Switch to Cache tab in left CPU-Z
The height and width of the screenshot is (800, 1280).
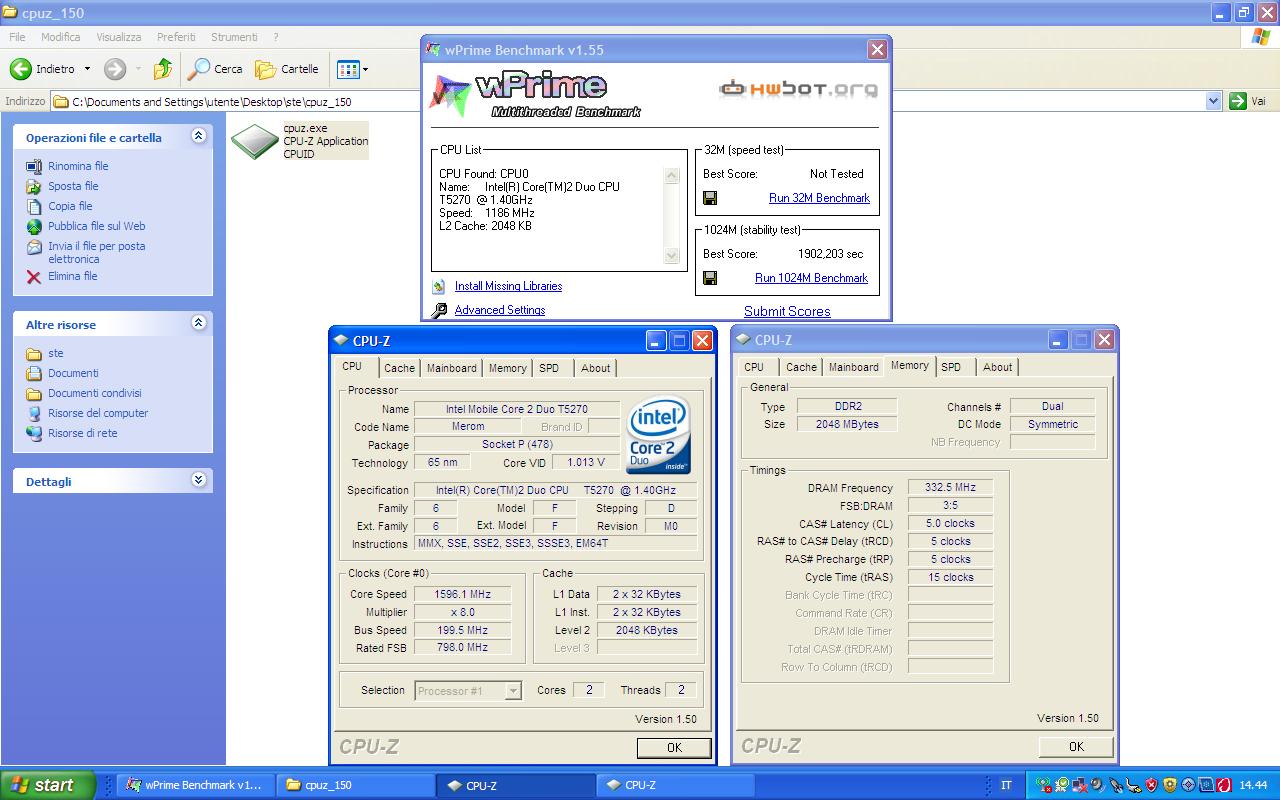399,368
